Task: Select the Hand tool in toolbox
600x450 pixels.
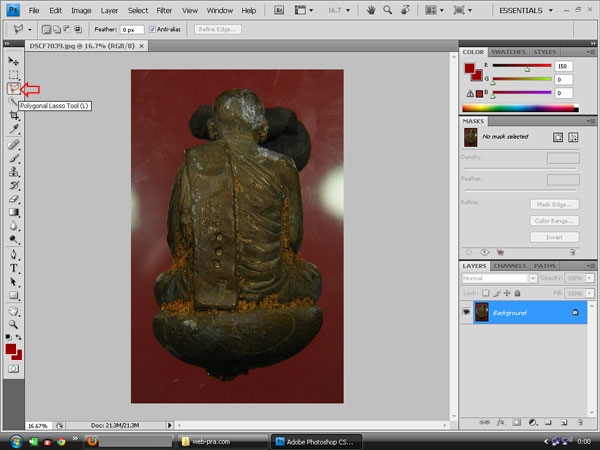Action: coord(13,311)
